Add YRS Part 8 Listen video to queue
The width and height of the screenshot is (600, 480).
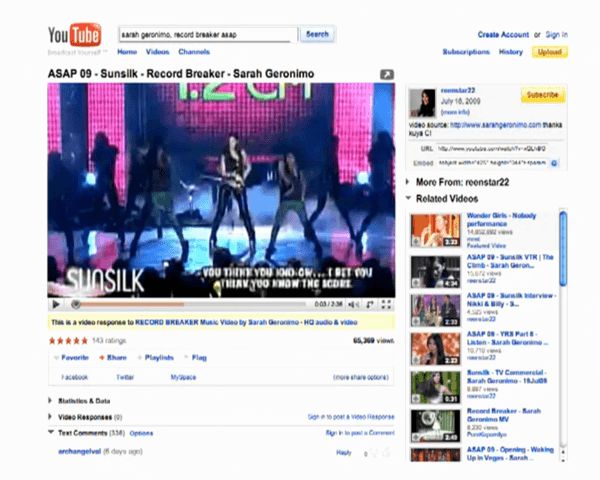[416, 360]
